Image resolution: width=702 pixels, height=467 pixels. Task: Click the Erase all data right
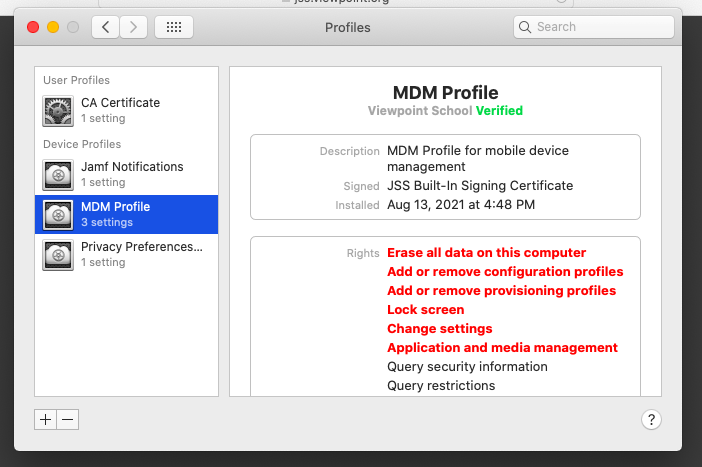486,253
